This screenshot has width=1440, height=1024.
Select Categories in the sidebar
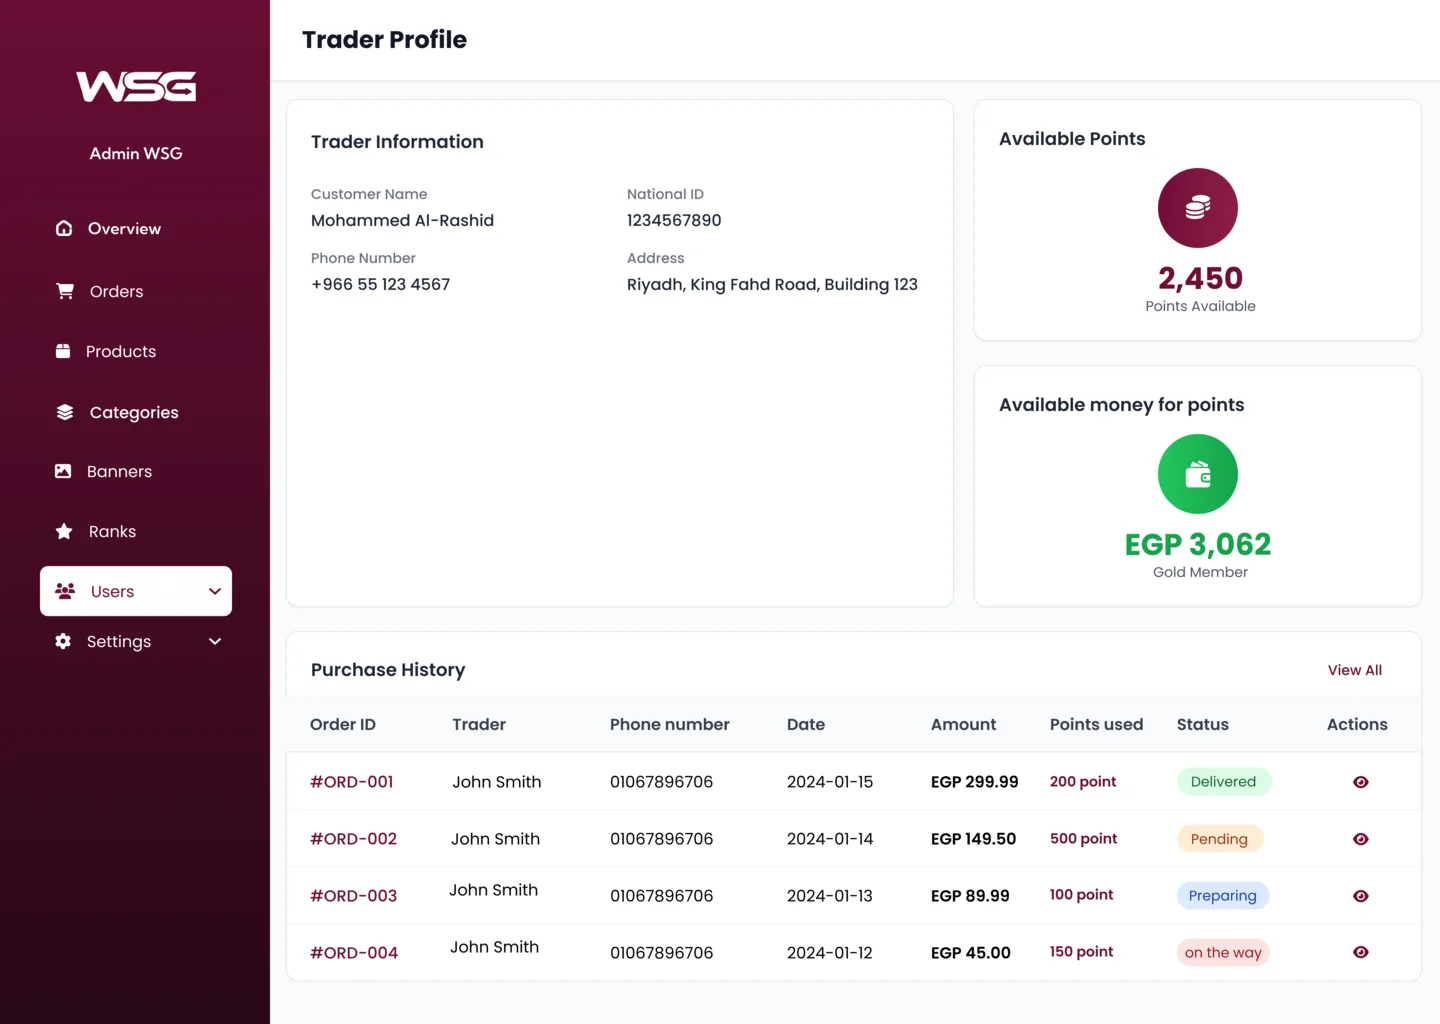pyautogui.click(x=134, y=412)
